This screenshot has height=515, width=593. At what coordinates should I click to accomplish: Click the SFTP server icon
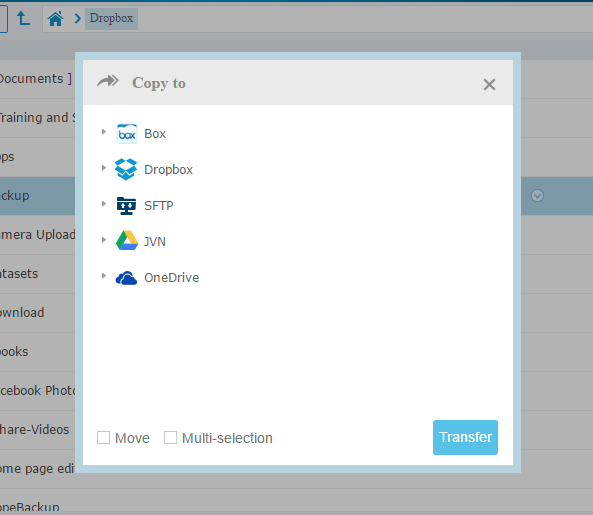(126, 206)
